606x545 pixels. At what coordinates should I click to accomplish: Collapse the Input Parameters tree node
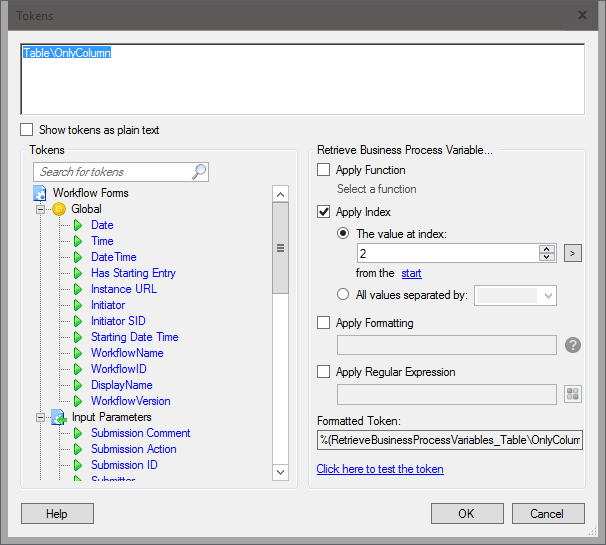[41, 417]
